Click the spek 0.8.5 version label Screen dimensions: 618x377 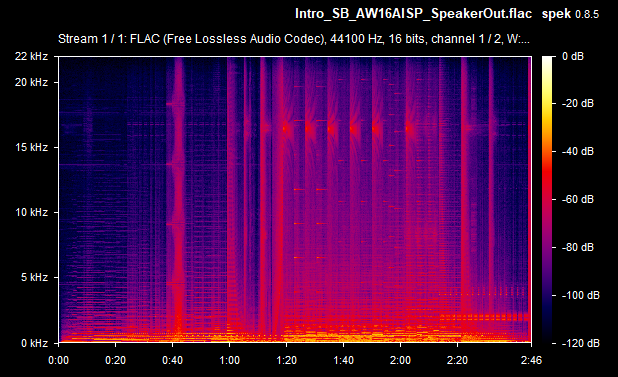coord(570,14)
